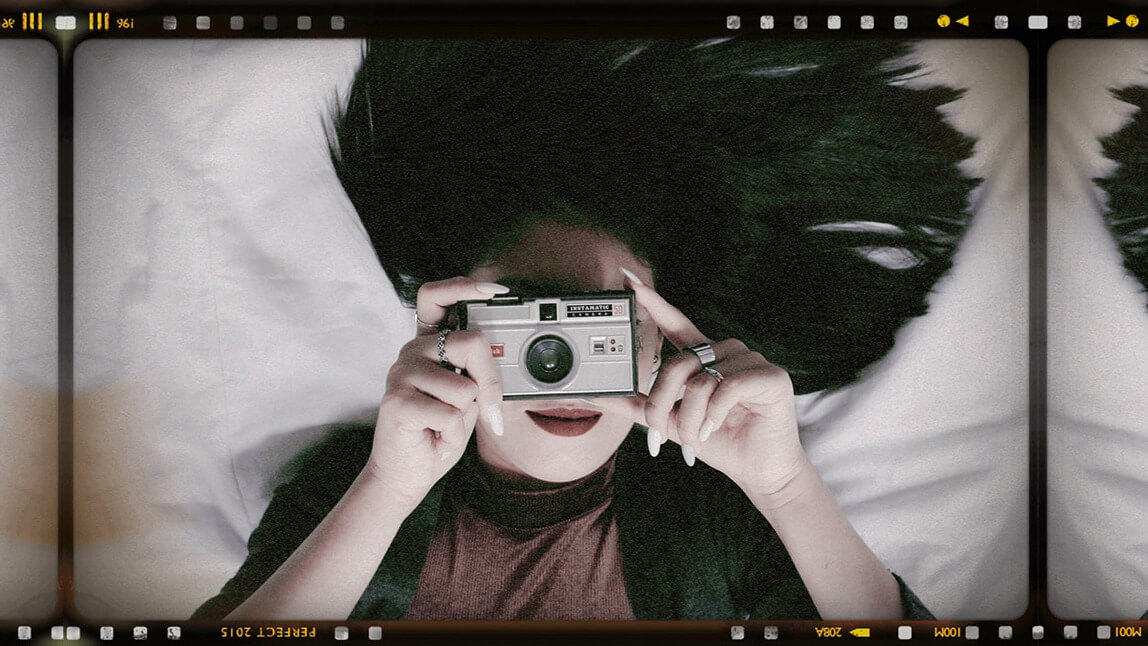Click the mirrored PERFECT 2015 film-edge text
The width and height of the screenshot is (1148, 646).
point(269,632)
